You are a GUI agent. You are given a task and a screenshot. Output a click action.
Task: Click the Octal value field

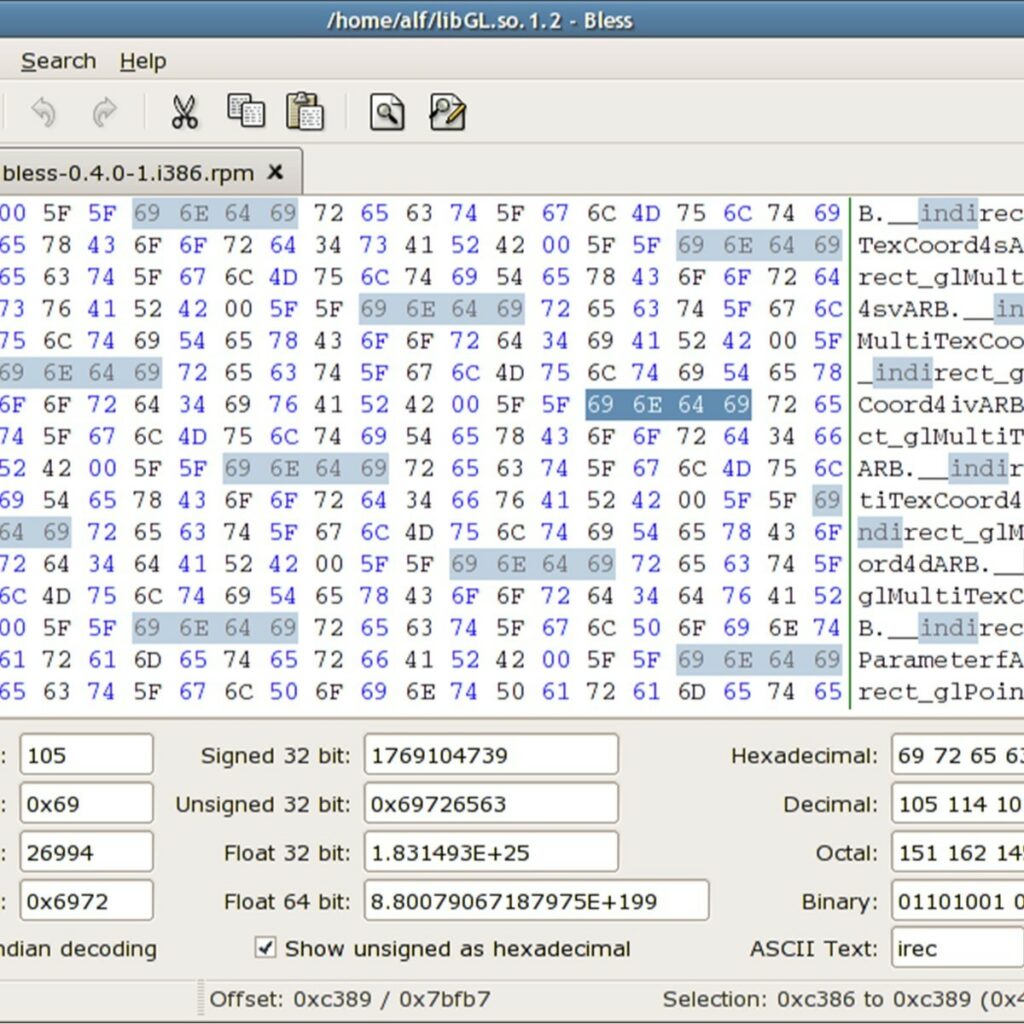tap(957, 852)
